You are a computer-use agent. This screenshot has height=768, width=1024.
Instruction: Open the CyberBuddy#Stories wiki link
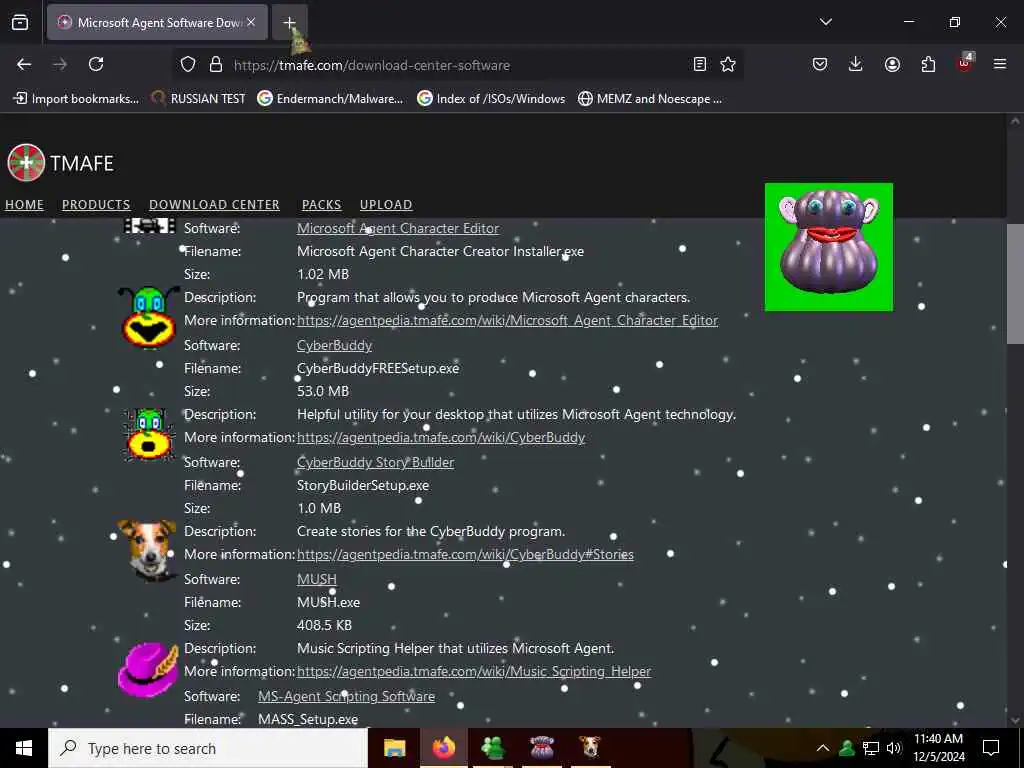(x=465, y=554)
